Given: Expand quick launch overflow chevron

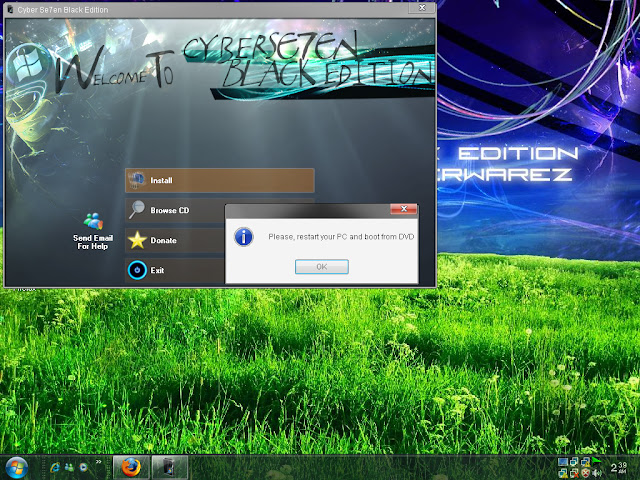Looking at the screenshot, I should pos(98,462).
